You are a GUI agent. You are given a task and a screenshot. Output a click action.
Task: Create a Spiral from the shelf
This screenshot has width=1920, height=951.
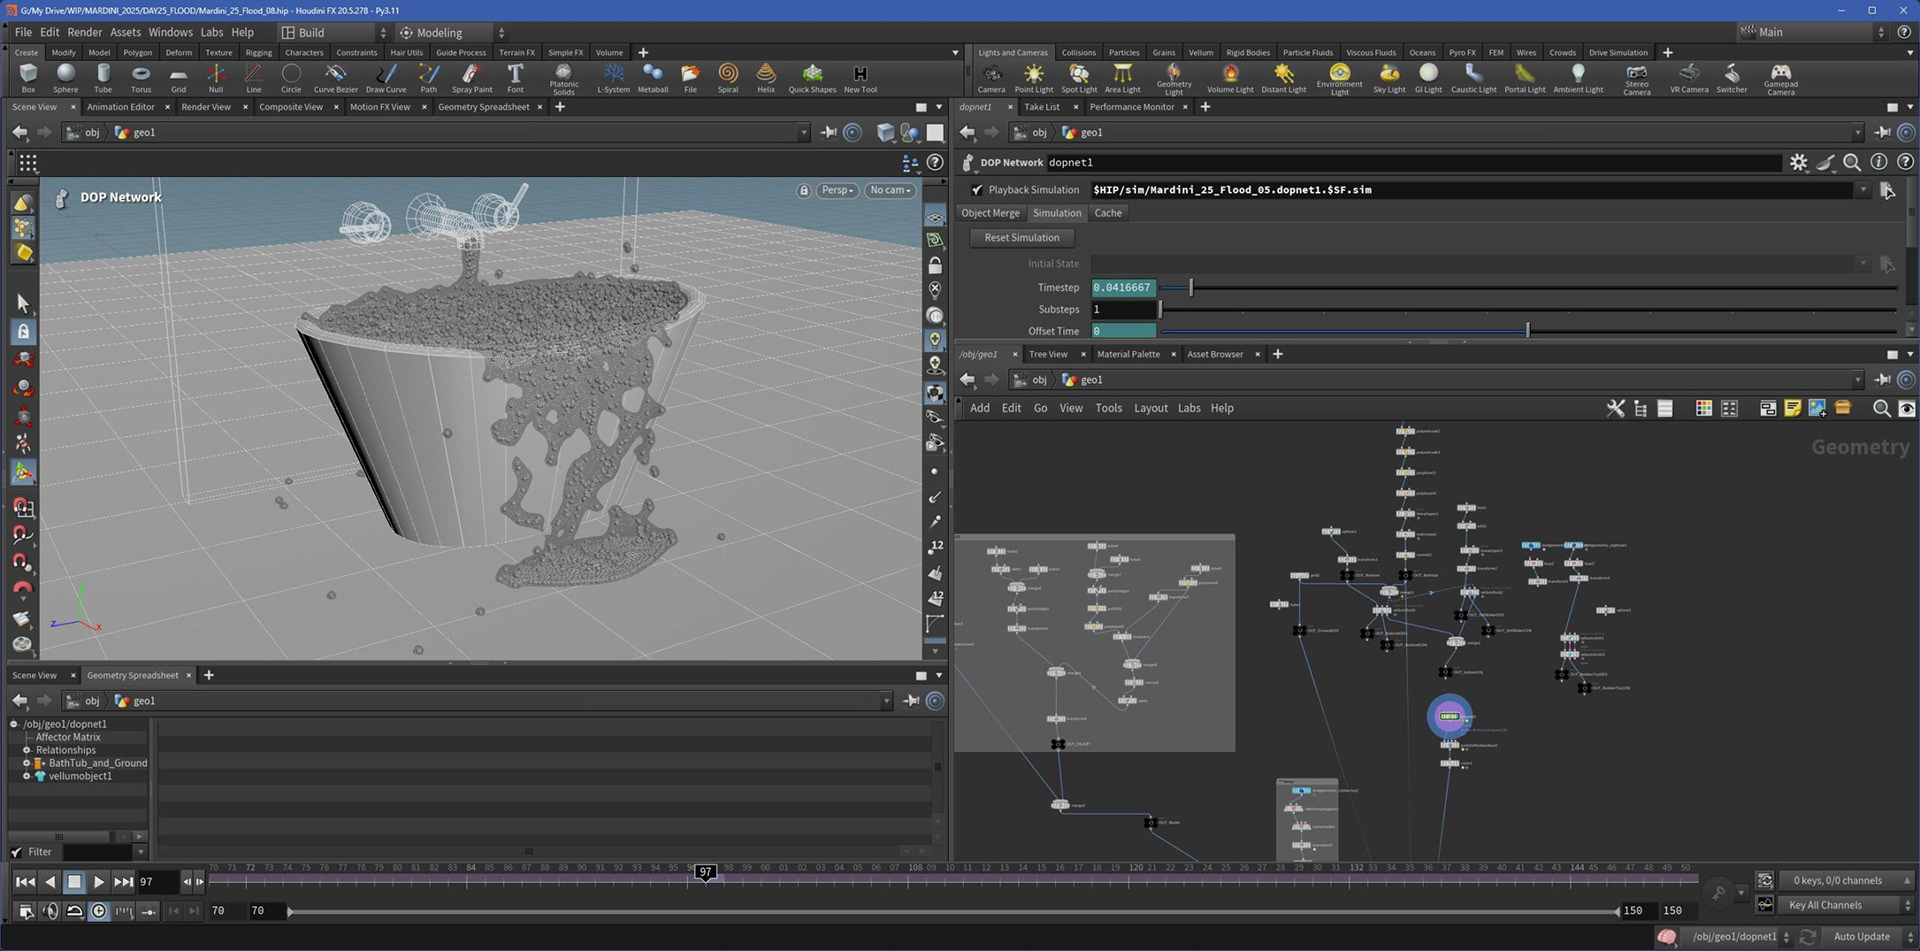coord(728,78)
